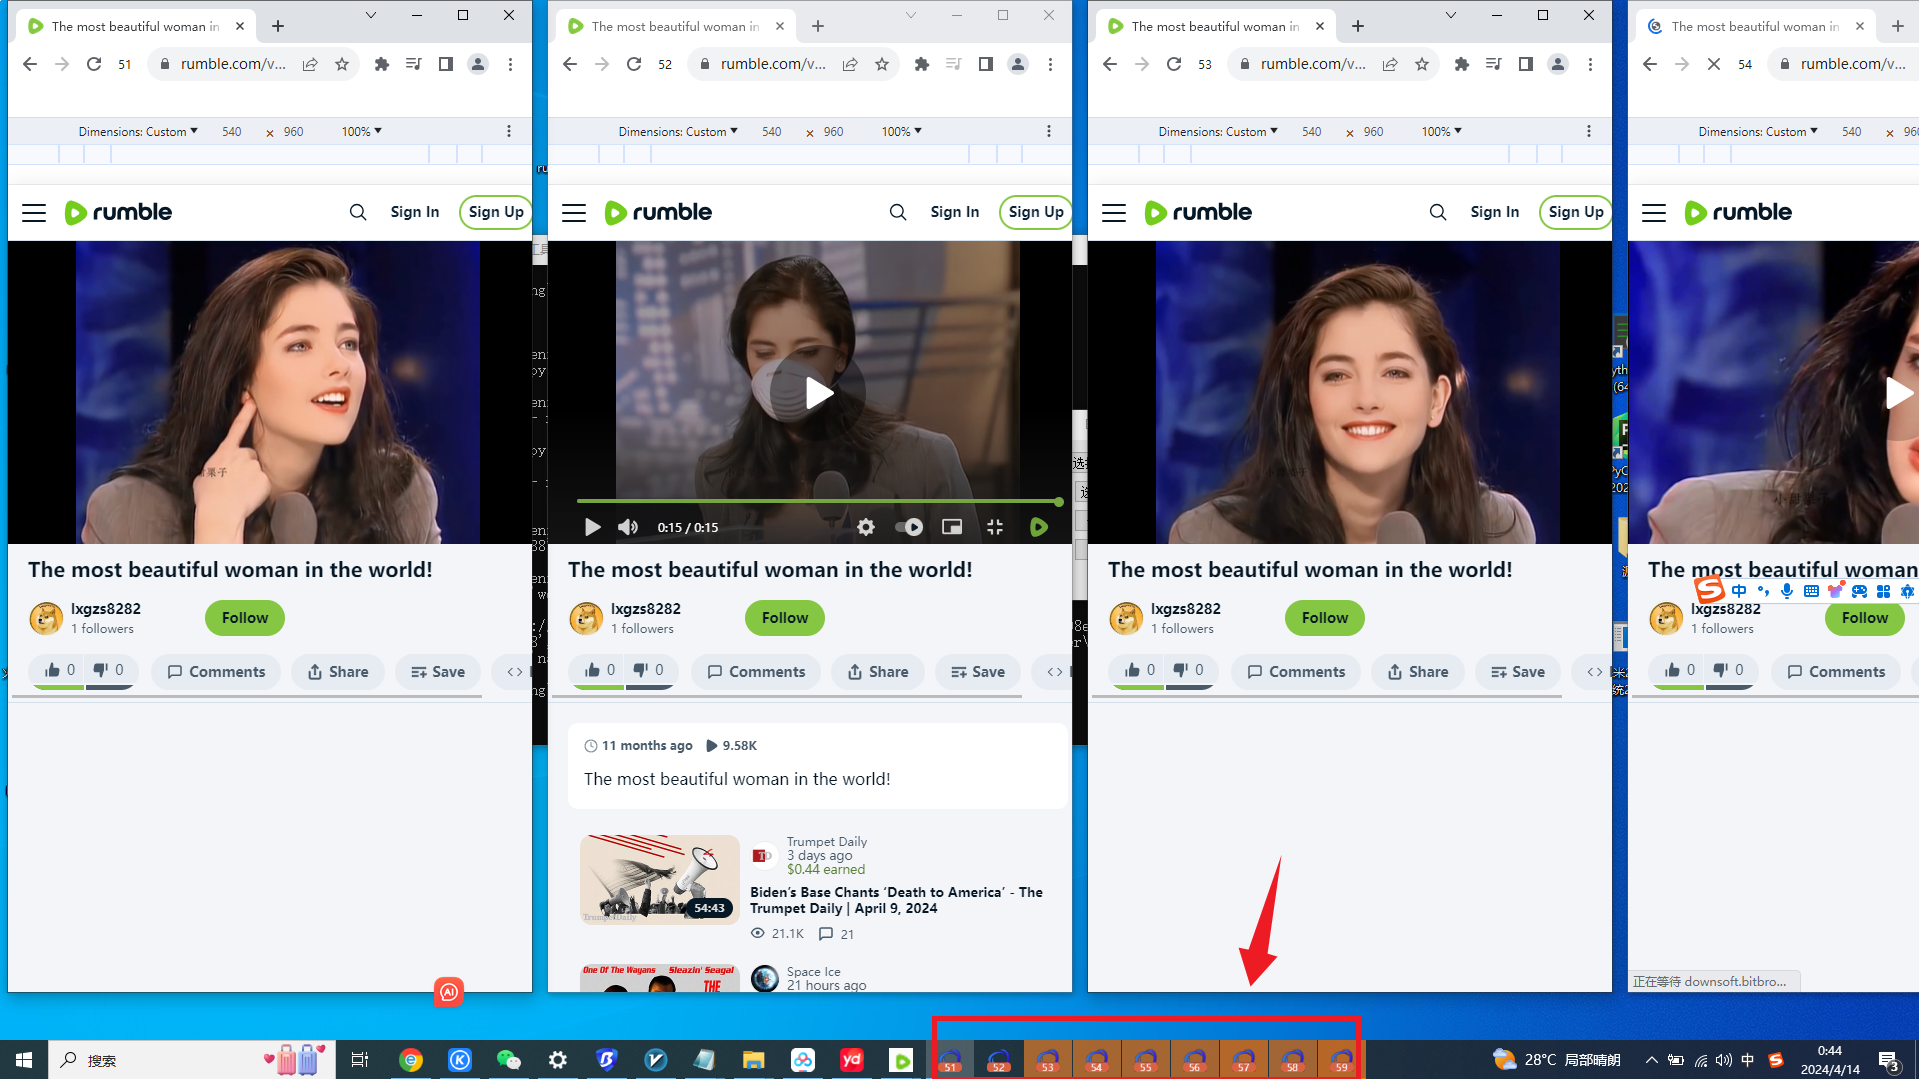
Task: Open the hamburger menu in window 51
Action: (x=34, y=212)
